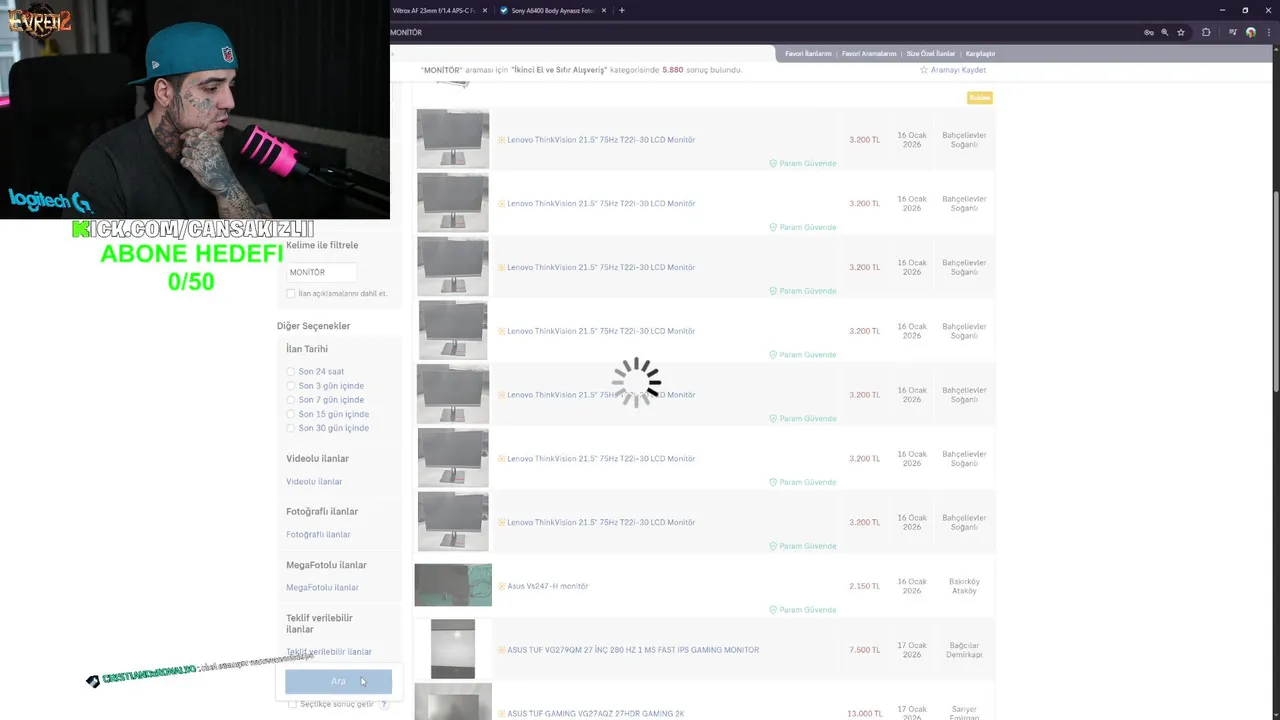The width and height of the screenshot is (1280, 720).
Task: Filter by Fotoğraflı ilanlar link
Action: click(x=318, y=535)
